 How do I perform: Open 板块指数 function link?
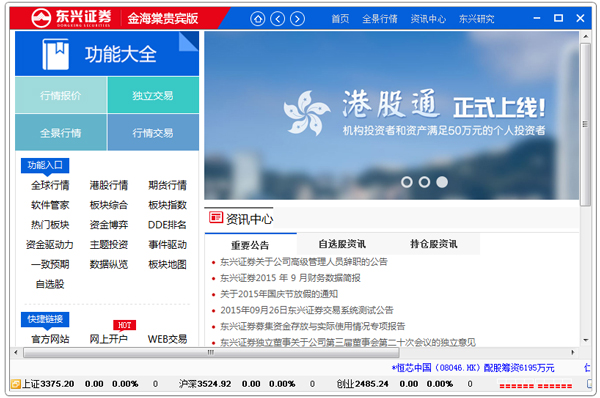click(167, 205)
